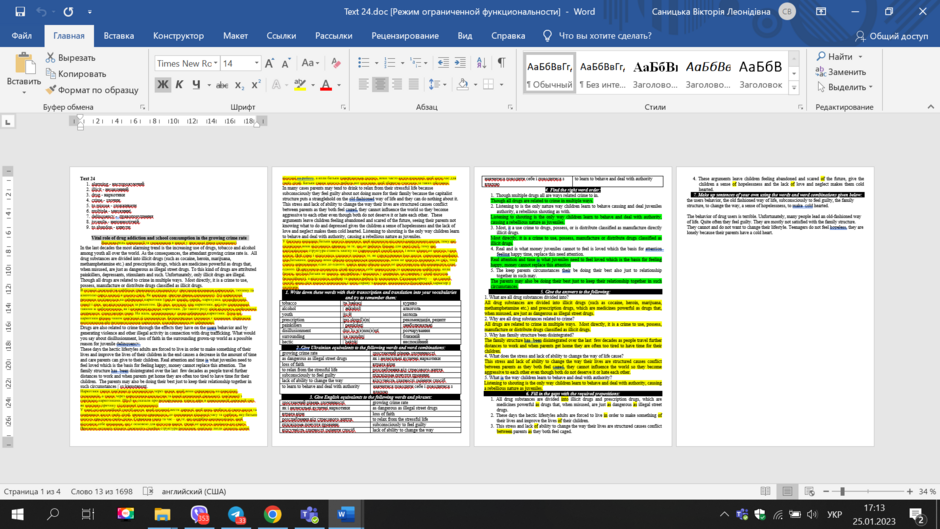Image resolution: width=940 pixels, height=529 pixels.
Task: Switch to the Макет tab
Action: [235, 36]
